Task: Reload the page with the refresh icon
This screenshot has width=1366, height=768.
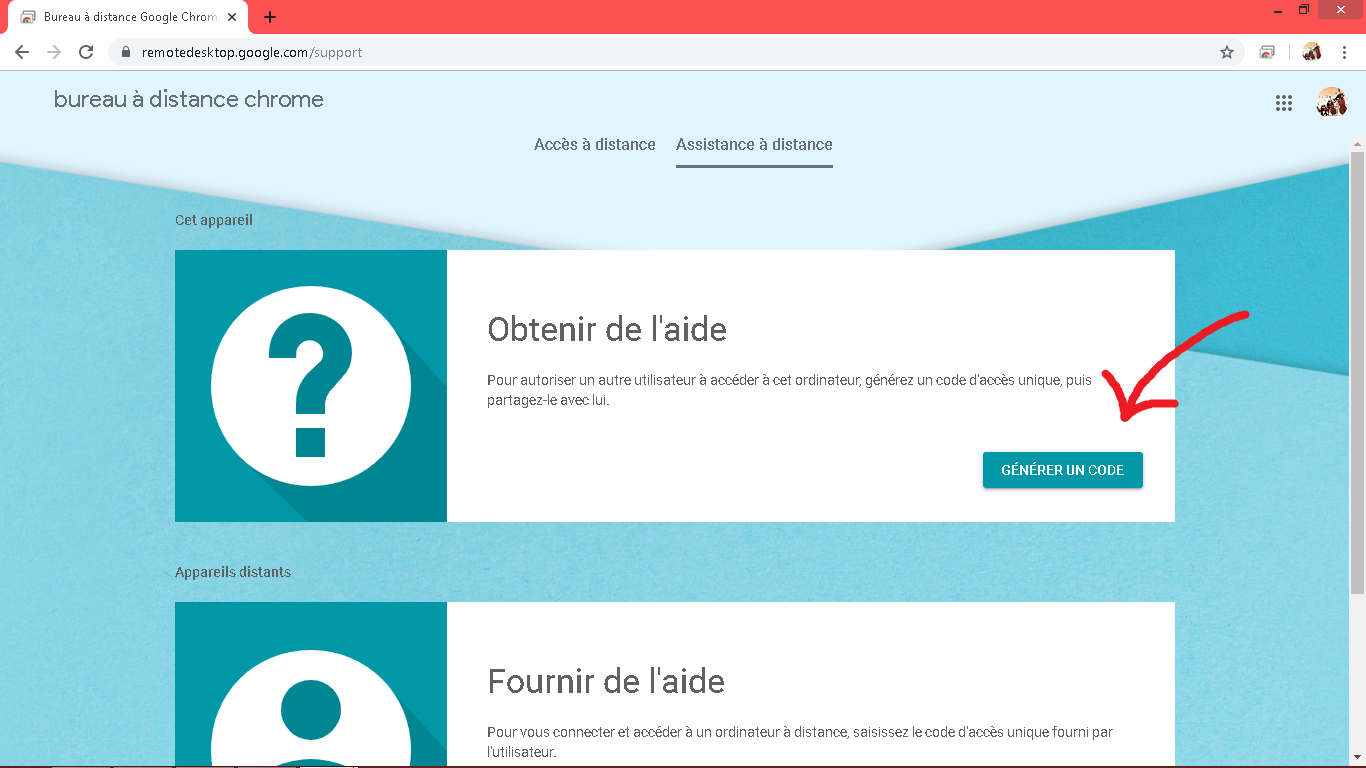Action: (x=86, y=52)
